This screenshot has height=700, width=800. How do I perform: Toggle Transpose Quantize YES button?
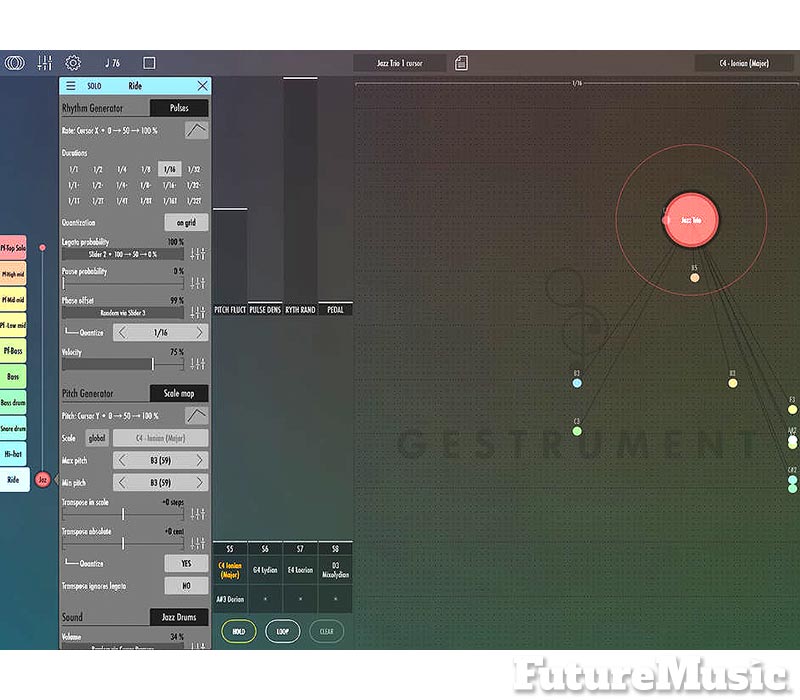[x=186, y=563]
